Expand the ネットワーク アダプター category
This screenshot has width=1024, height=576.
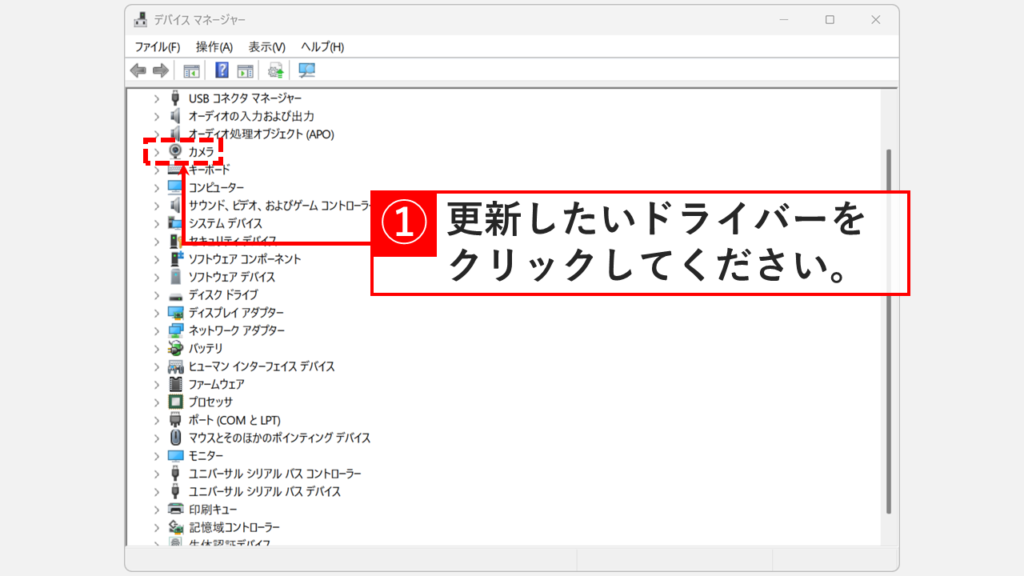[x=155, y=330]
